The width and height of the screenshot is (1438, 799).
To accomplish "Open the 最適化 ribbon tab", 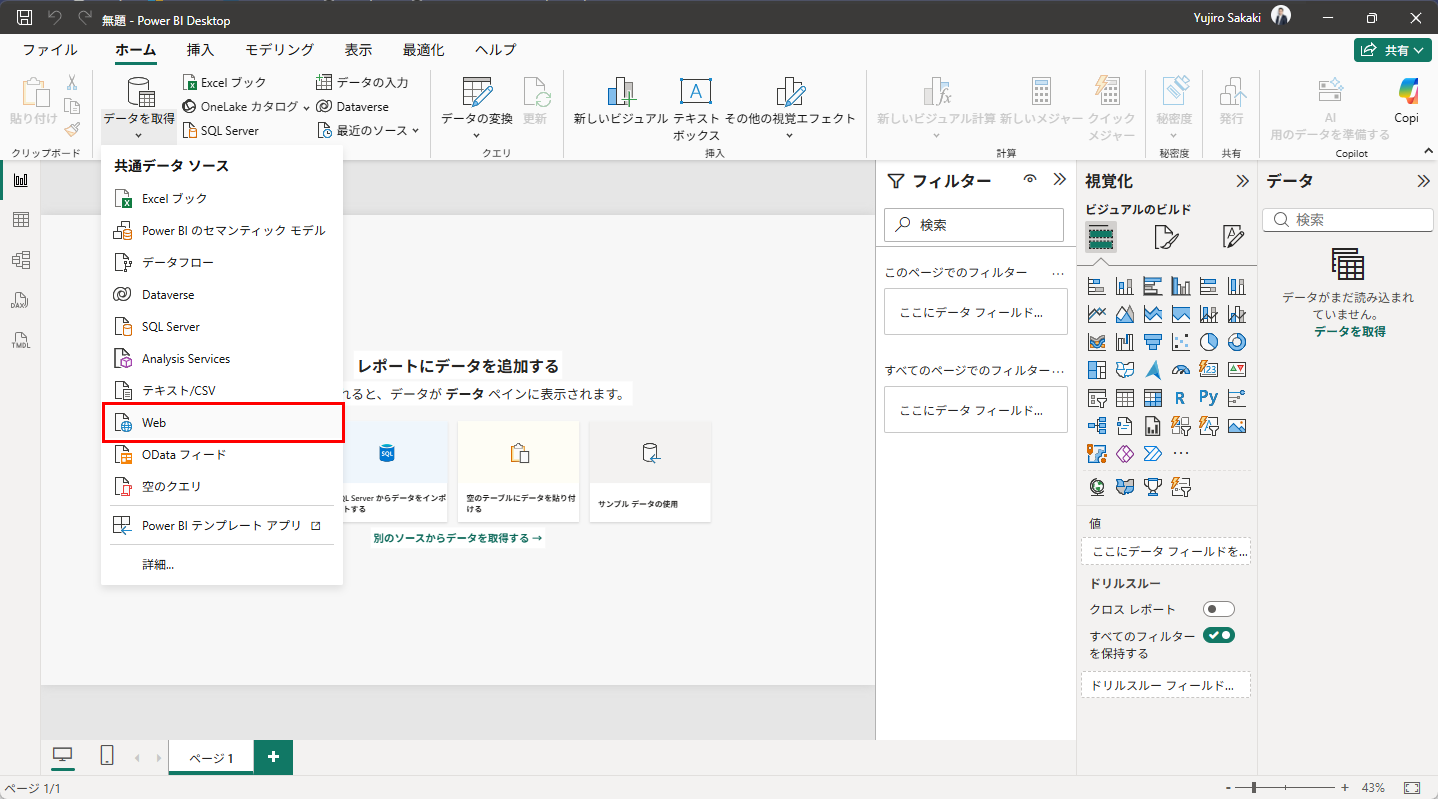I will 424,50.
